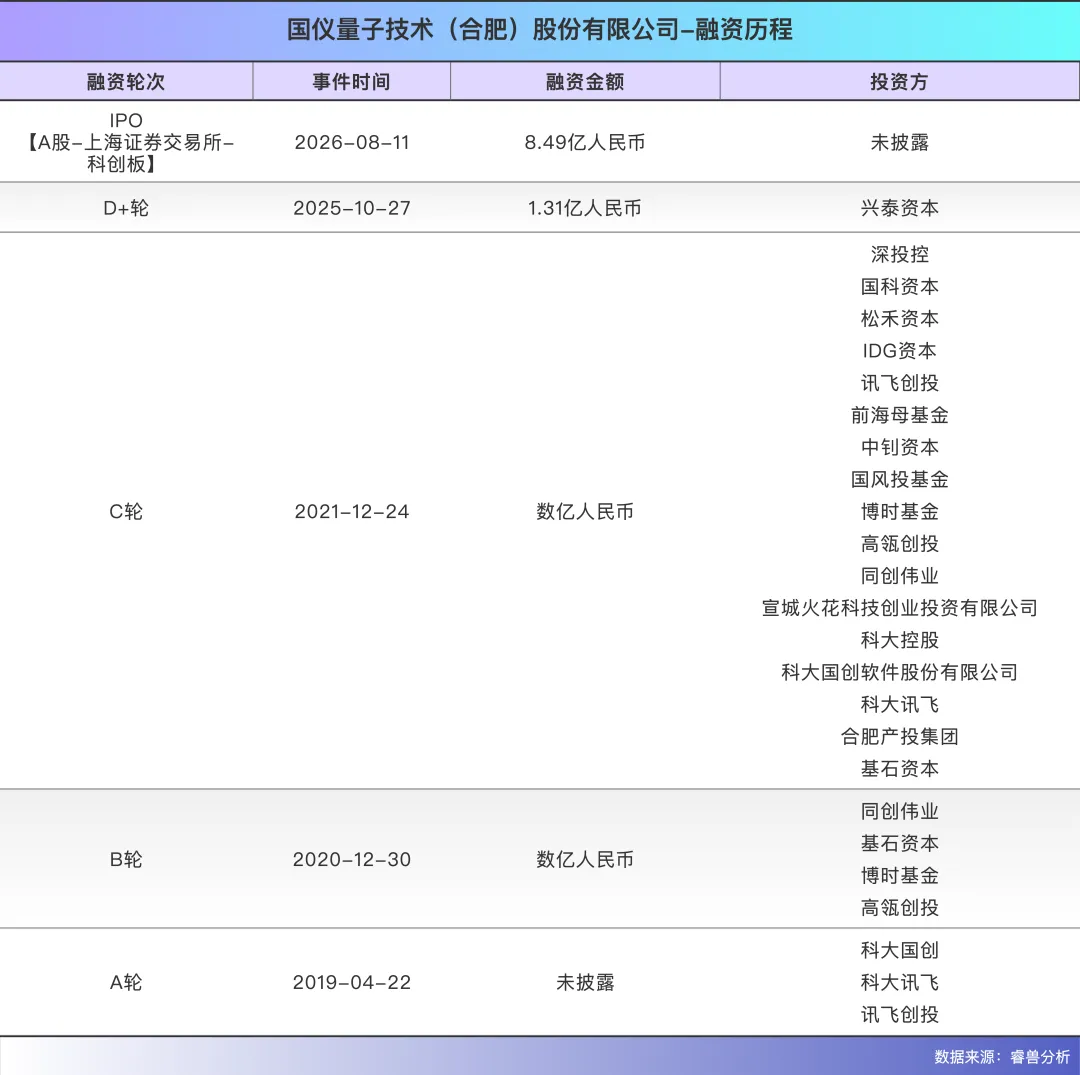Click 未披露 investor in the IPO row
The image size is (1080, 1075).
click(900, 143)
